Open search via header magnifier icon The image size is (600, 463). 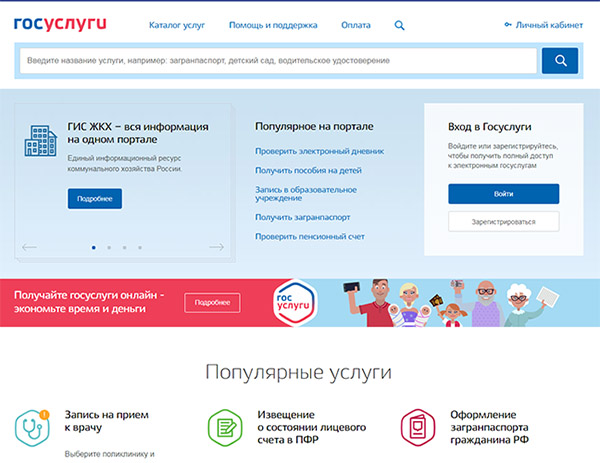(400, 25)
